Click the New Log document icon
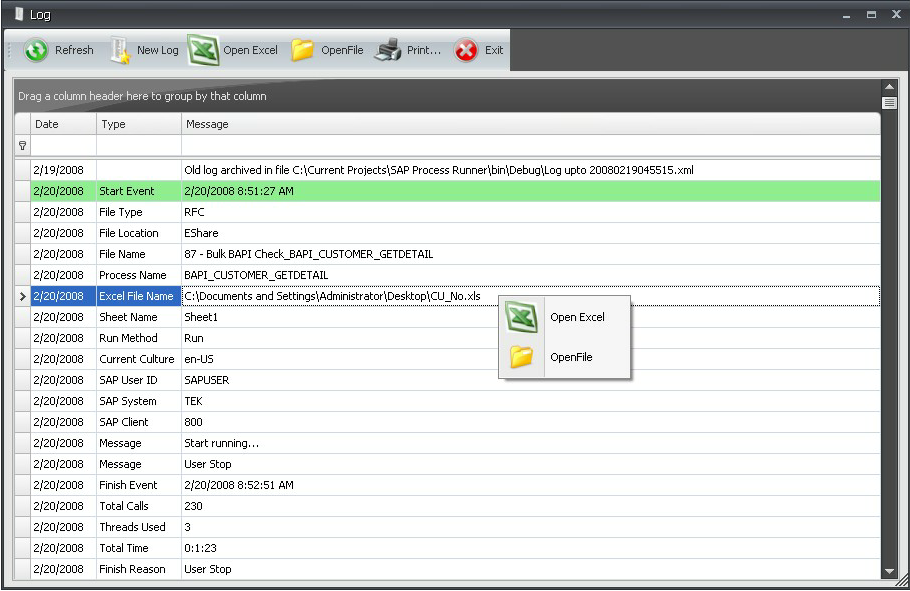 (120, 50)
